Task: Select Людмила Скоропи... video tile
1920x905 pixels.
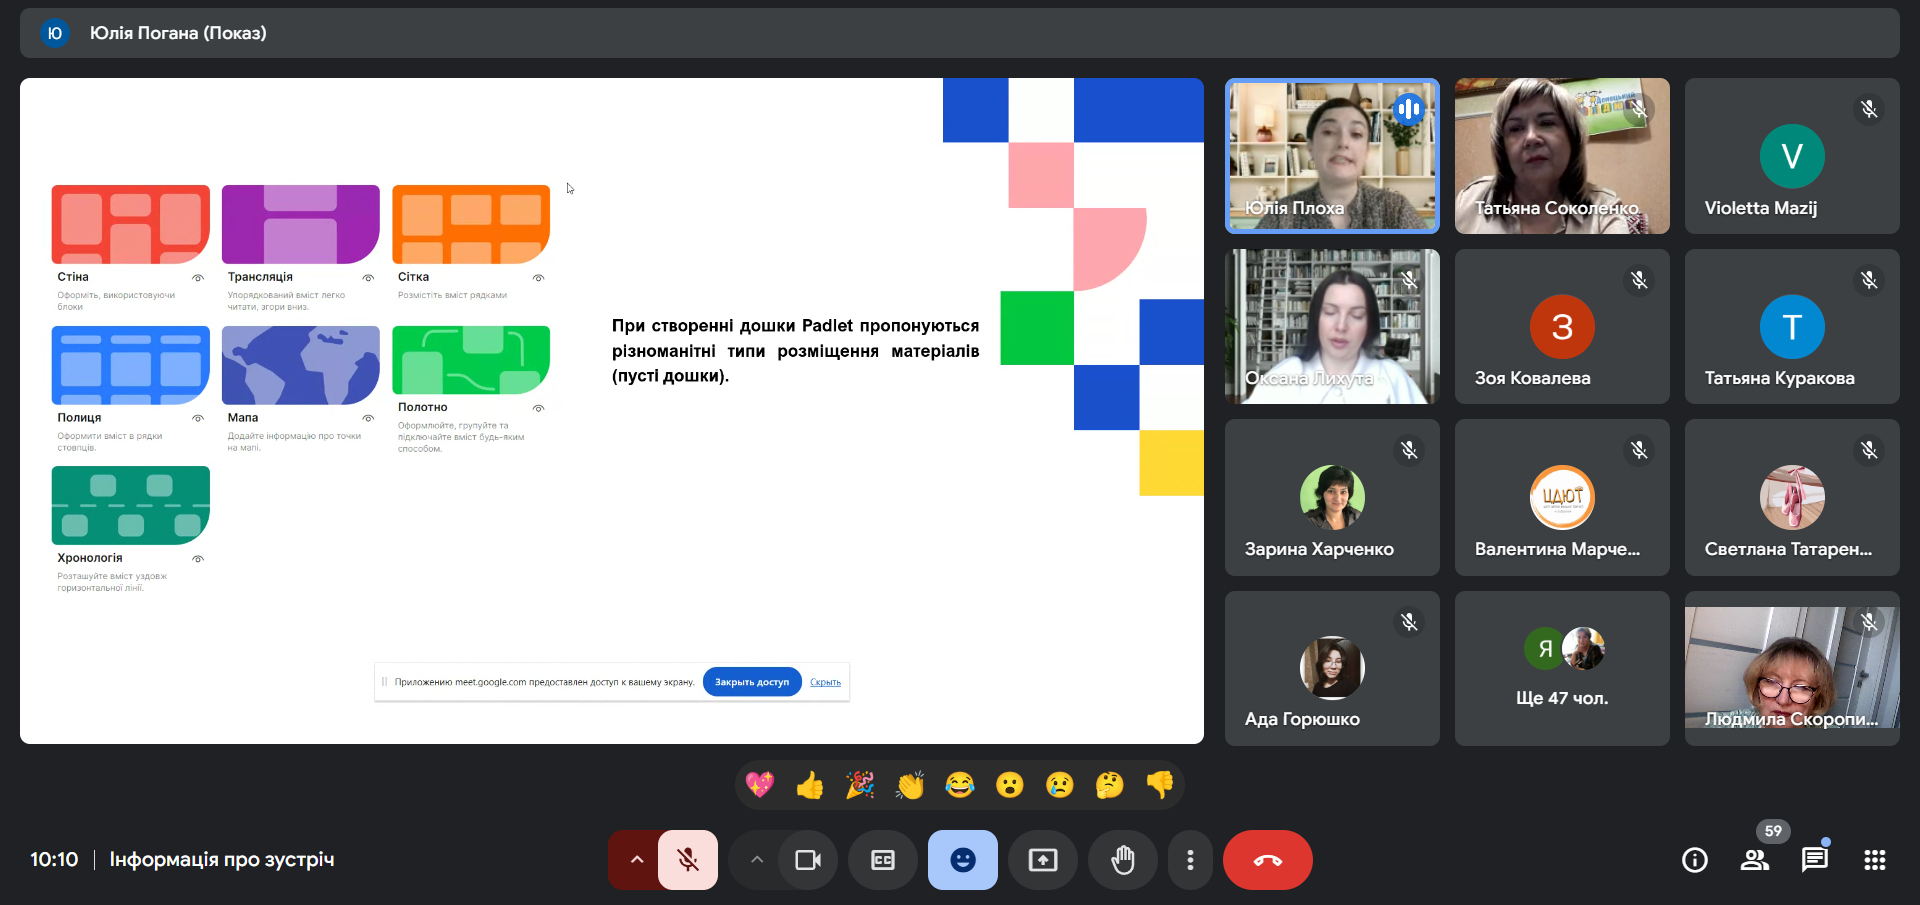Action: (x=1792, y=668)
